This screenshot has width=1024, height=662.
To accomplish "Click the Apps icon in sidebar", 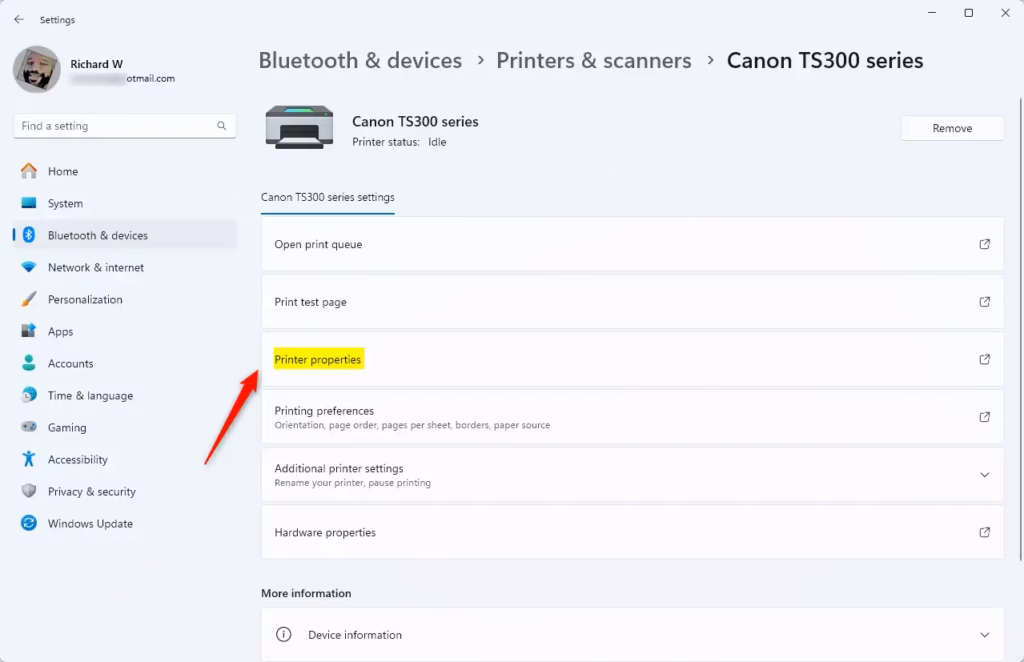I will tap(29, 330).
